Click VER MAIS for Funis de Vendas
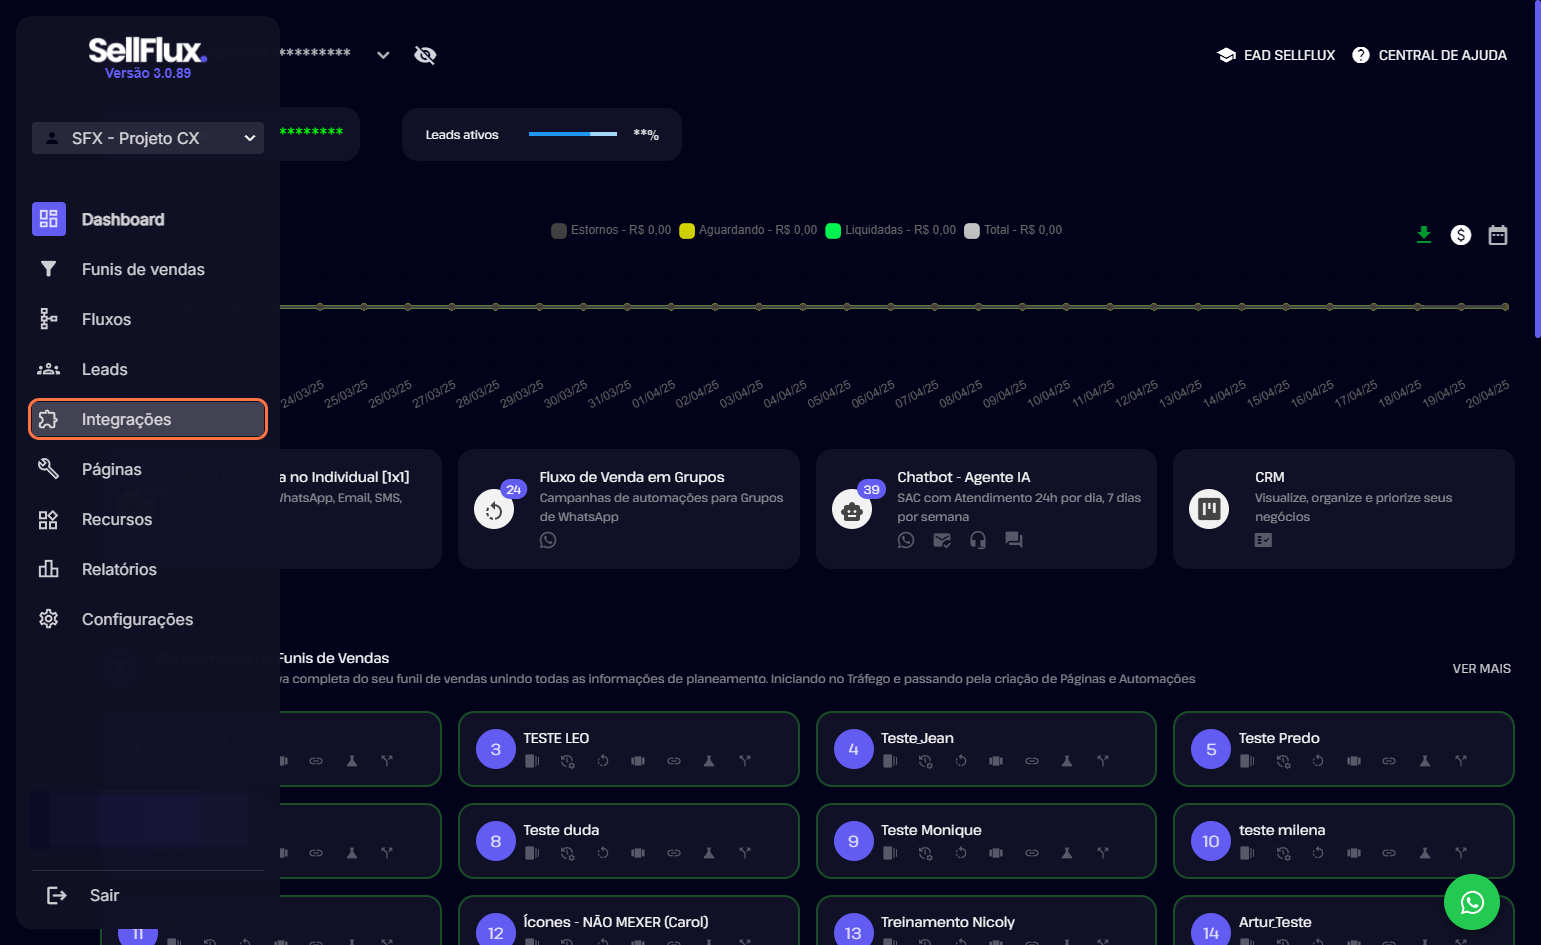1541x945 pixels. [x=1482, y=668]
